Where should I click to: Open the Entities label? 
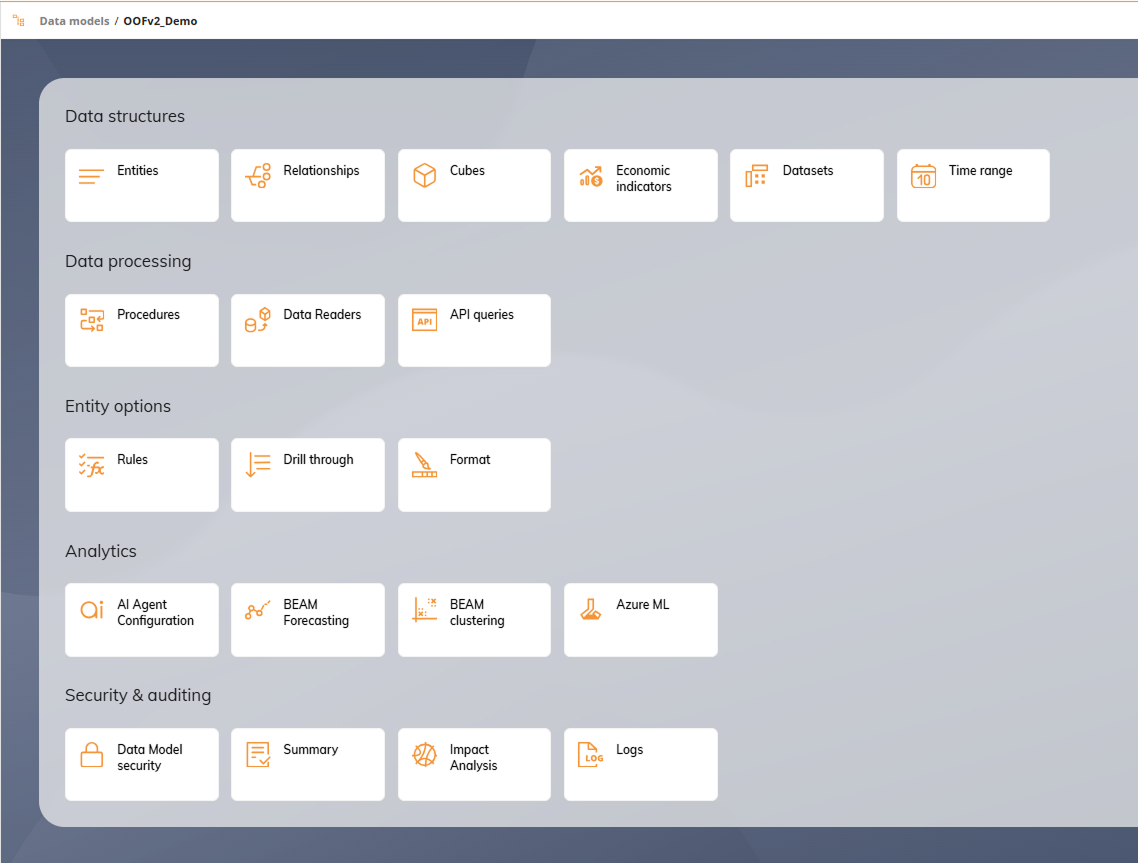[x=138, y=171]
